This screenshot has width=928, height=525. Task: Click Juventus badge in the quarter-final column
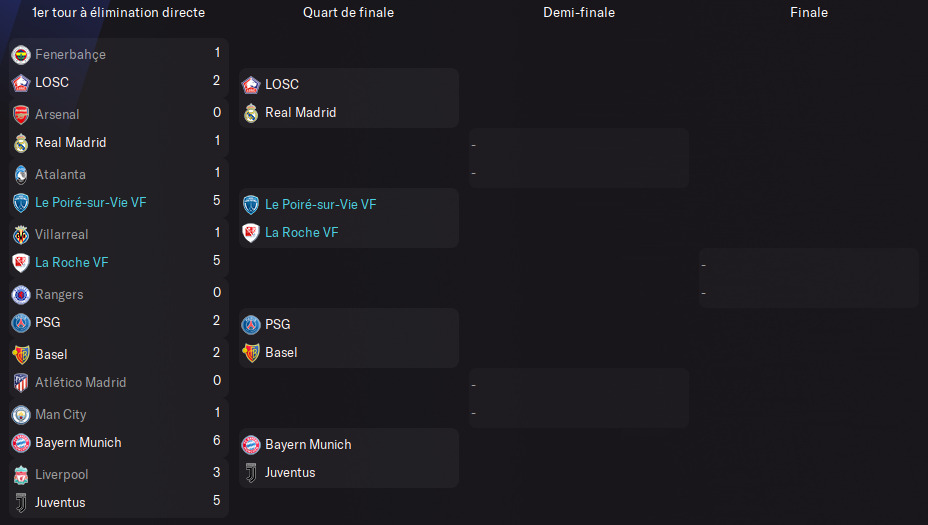[251, 472]
